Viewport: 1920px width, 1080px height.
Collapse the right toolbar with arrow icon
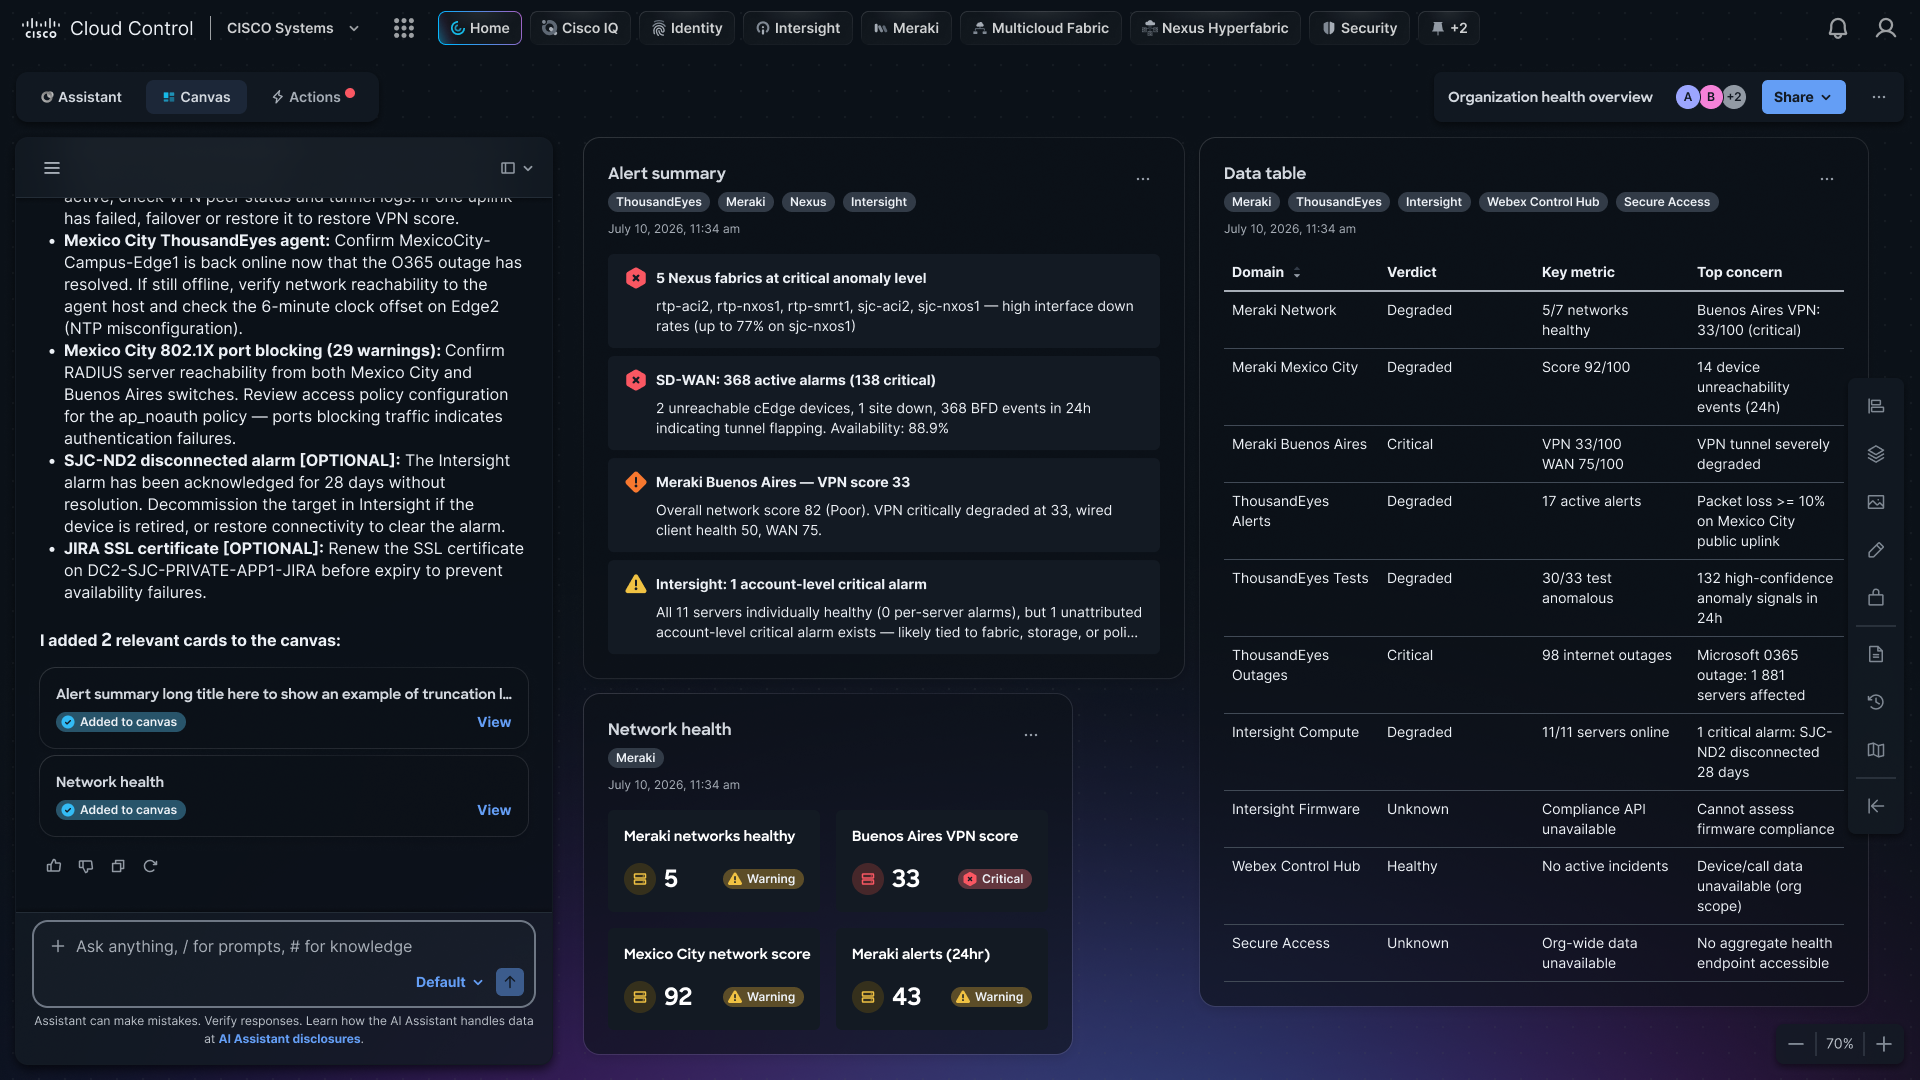click(x=1876, y=806)
